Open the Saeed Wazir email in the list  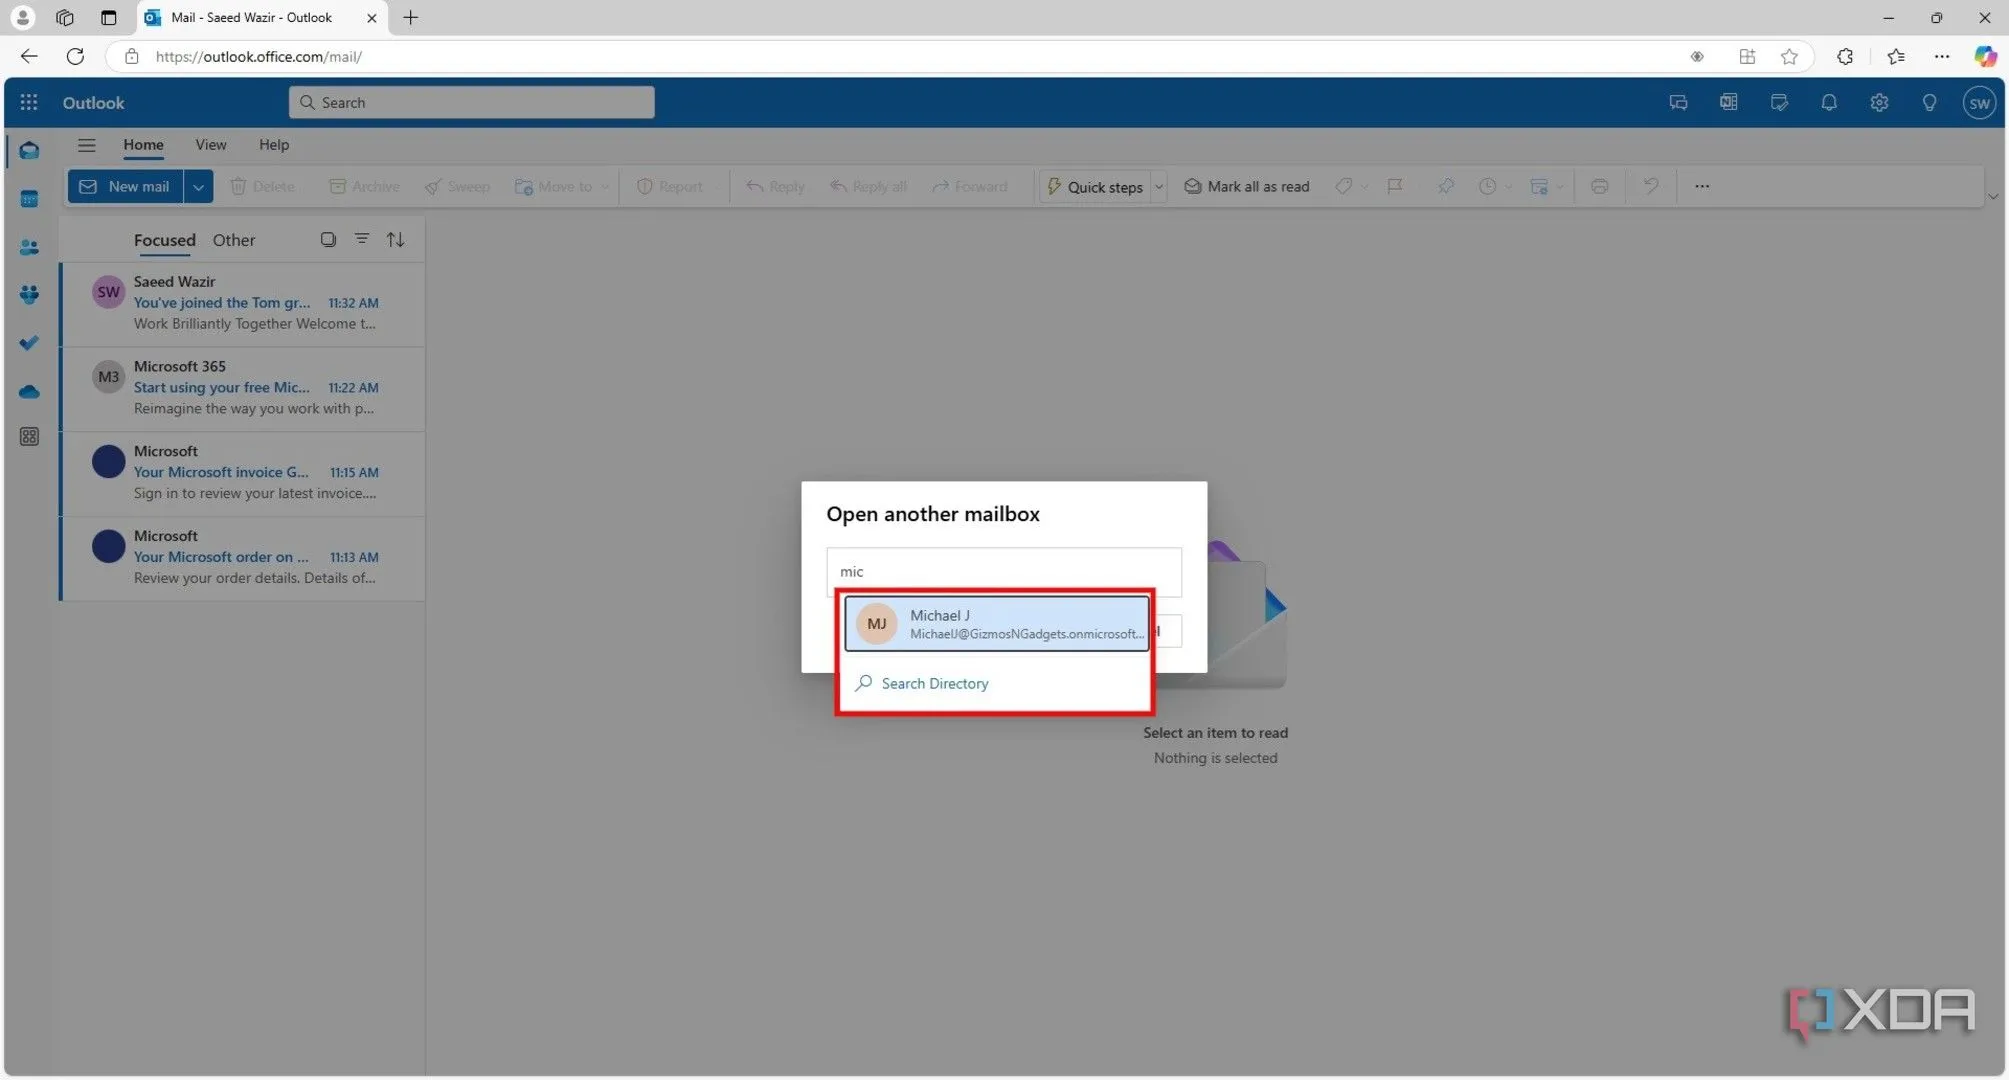(243, 303)
